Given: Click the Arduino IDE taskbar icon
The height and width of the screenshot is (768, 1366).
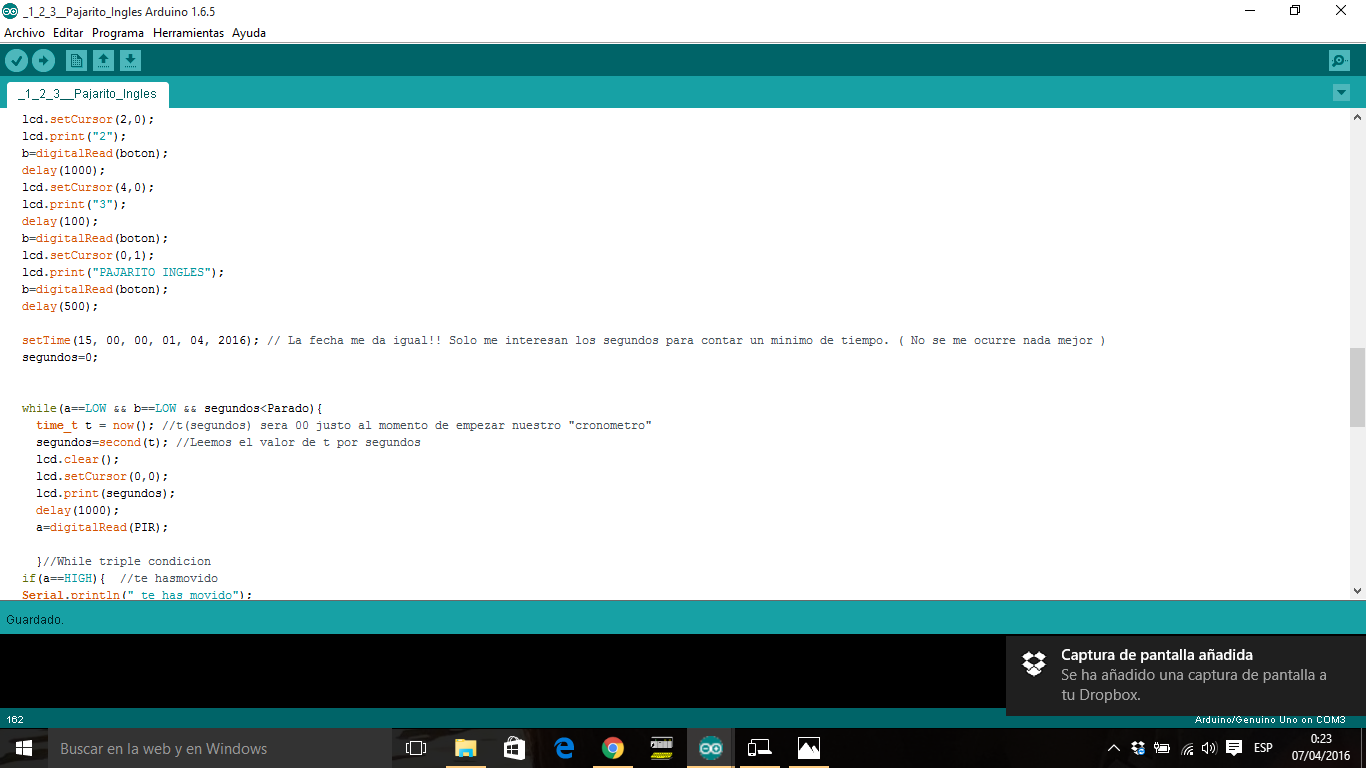Looking at the screenshot, I should pos(710,748).
